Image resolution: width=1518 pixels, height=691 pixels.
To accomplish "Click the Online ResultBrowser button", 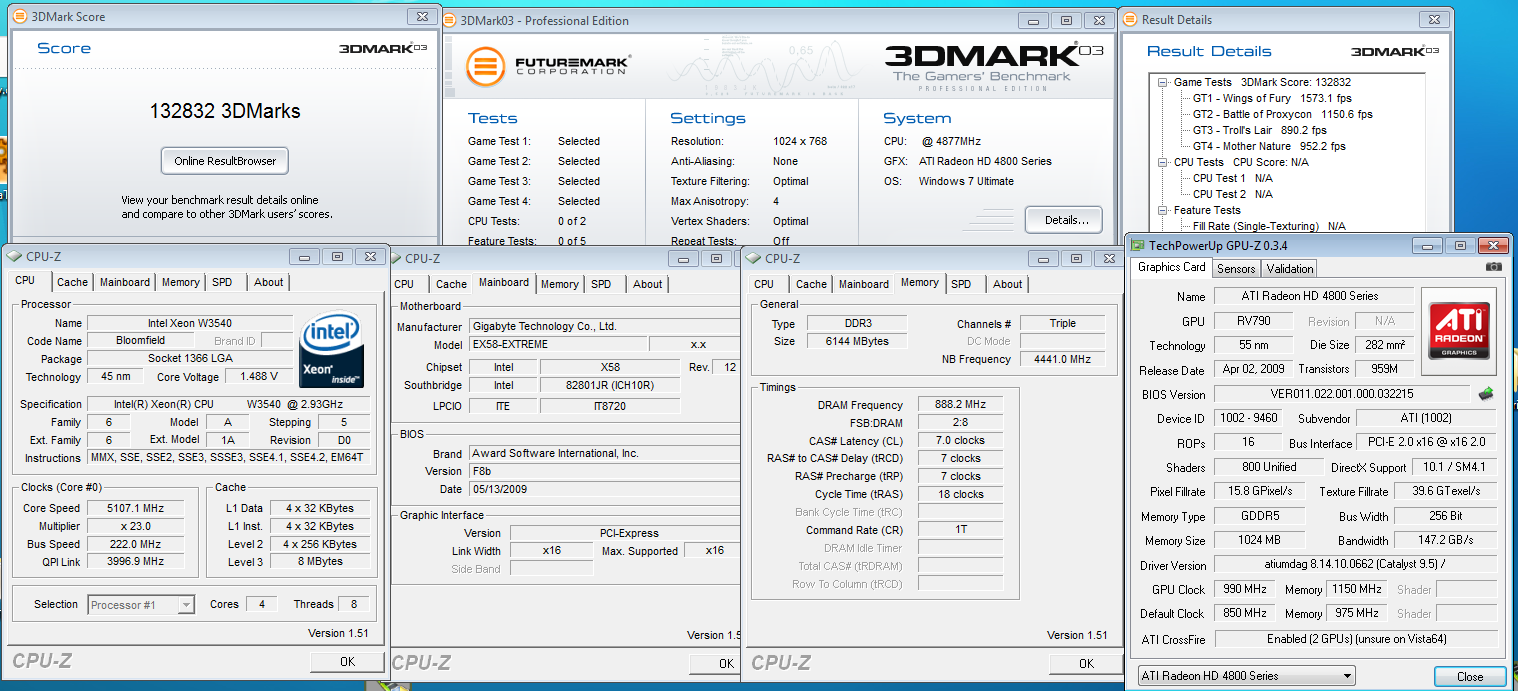I will point(224,161).
